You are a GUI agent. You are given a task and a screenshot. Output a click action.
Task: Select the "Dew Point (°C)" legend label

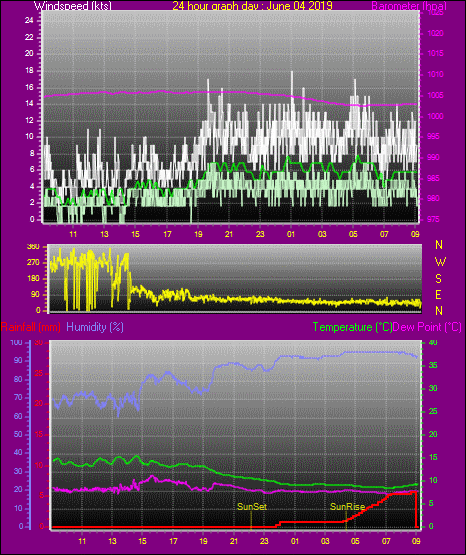(427, 327)
